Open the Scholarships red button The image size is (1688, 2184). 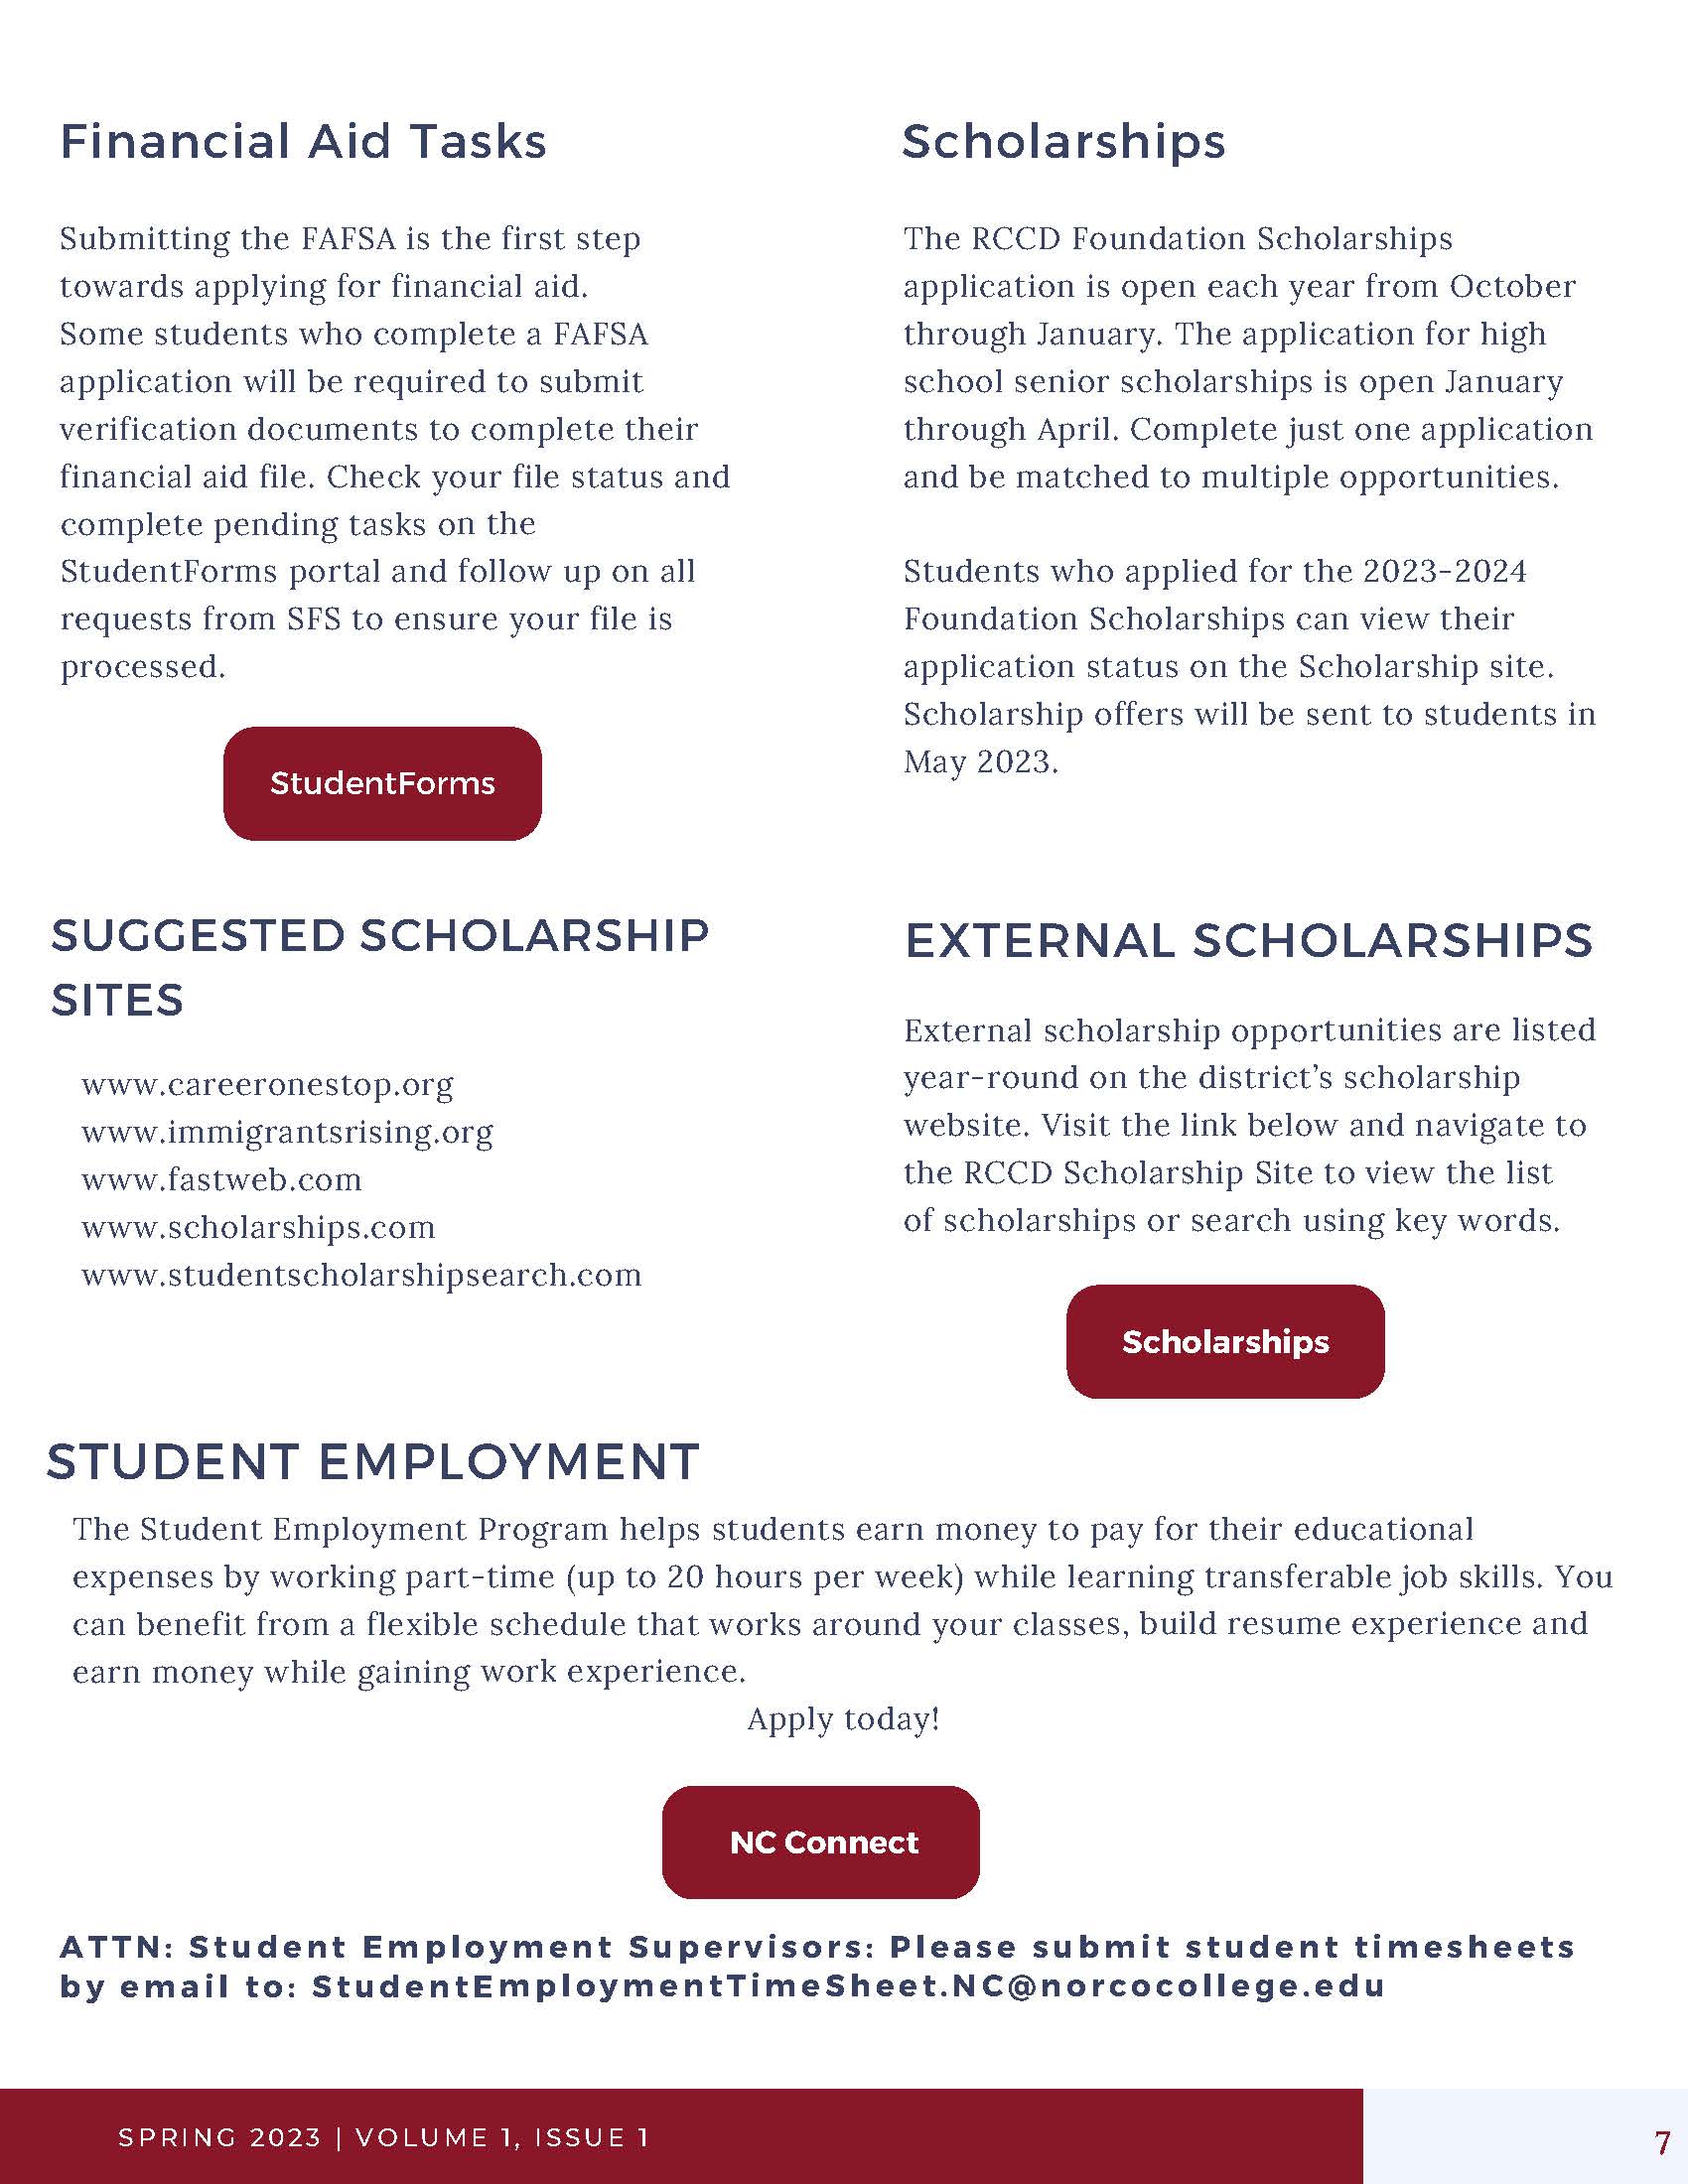(1225, 1341)
